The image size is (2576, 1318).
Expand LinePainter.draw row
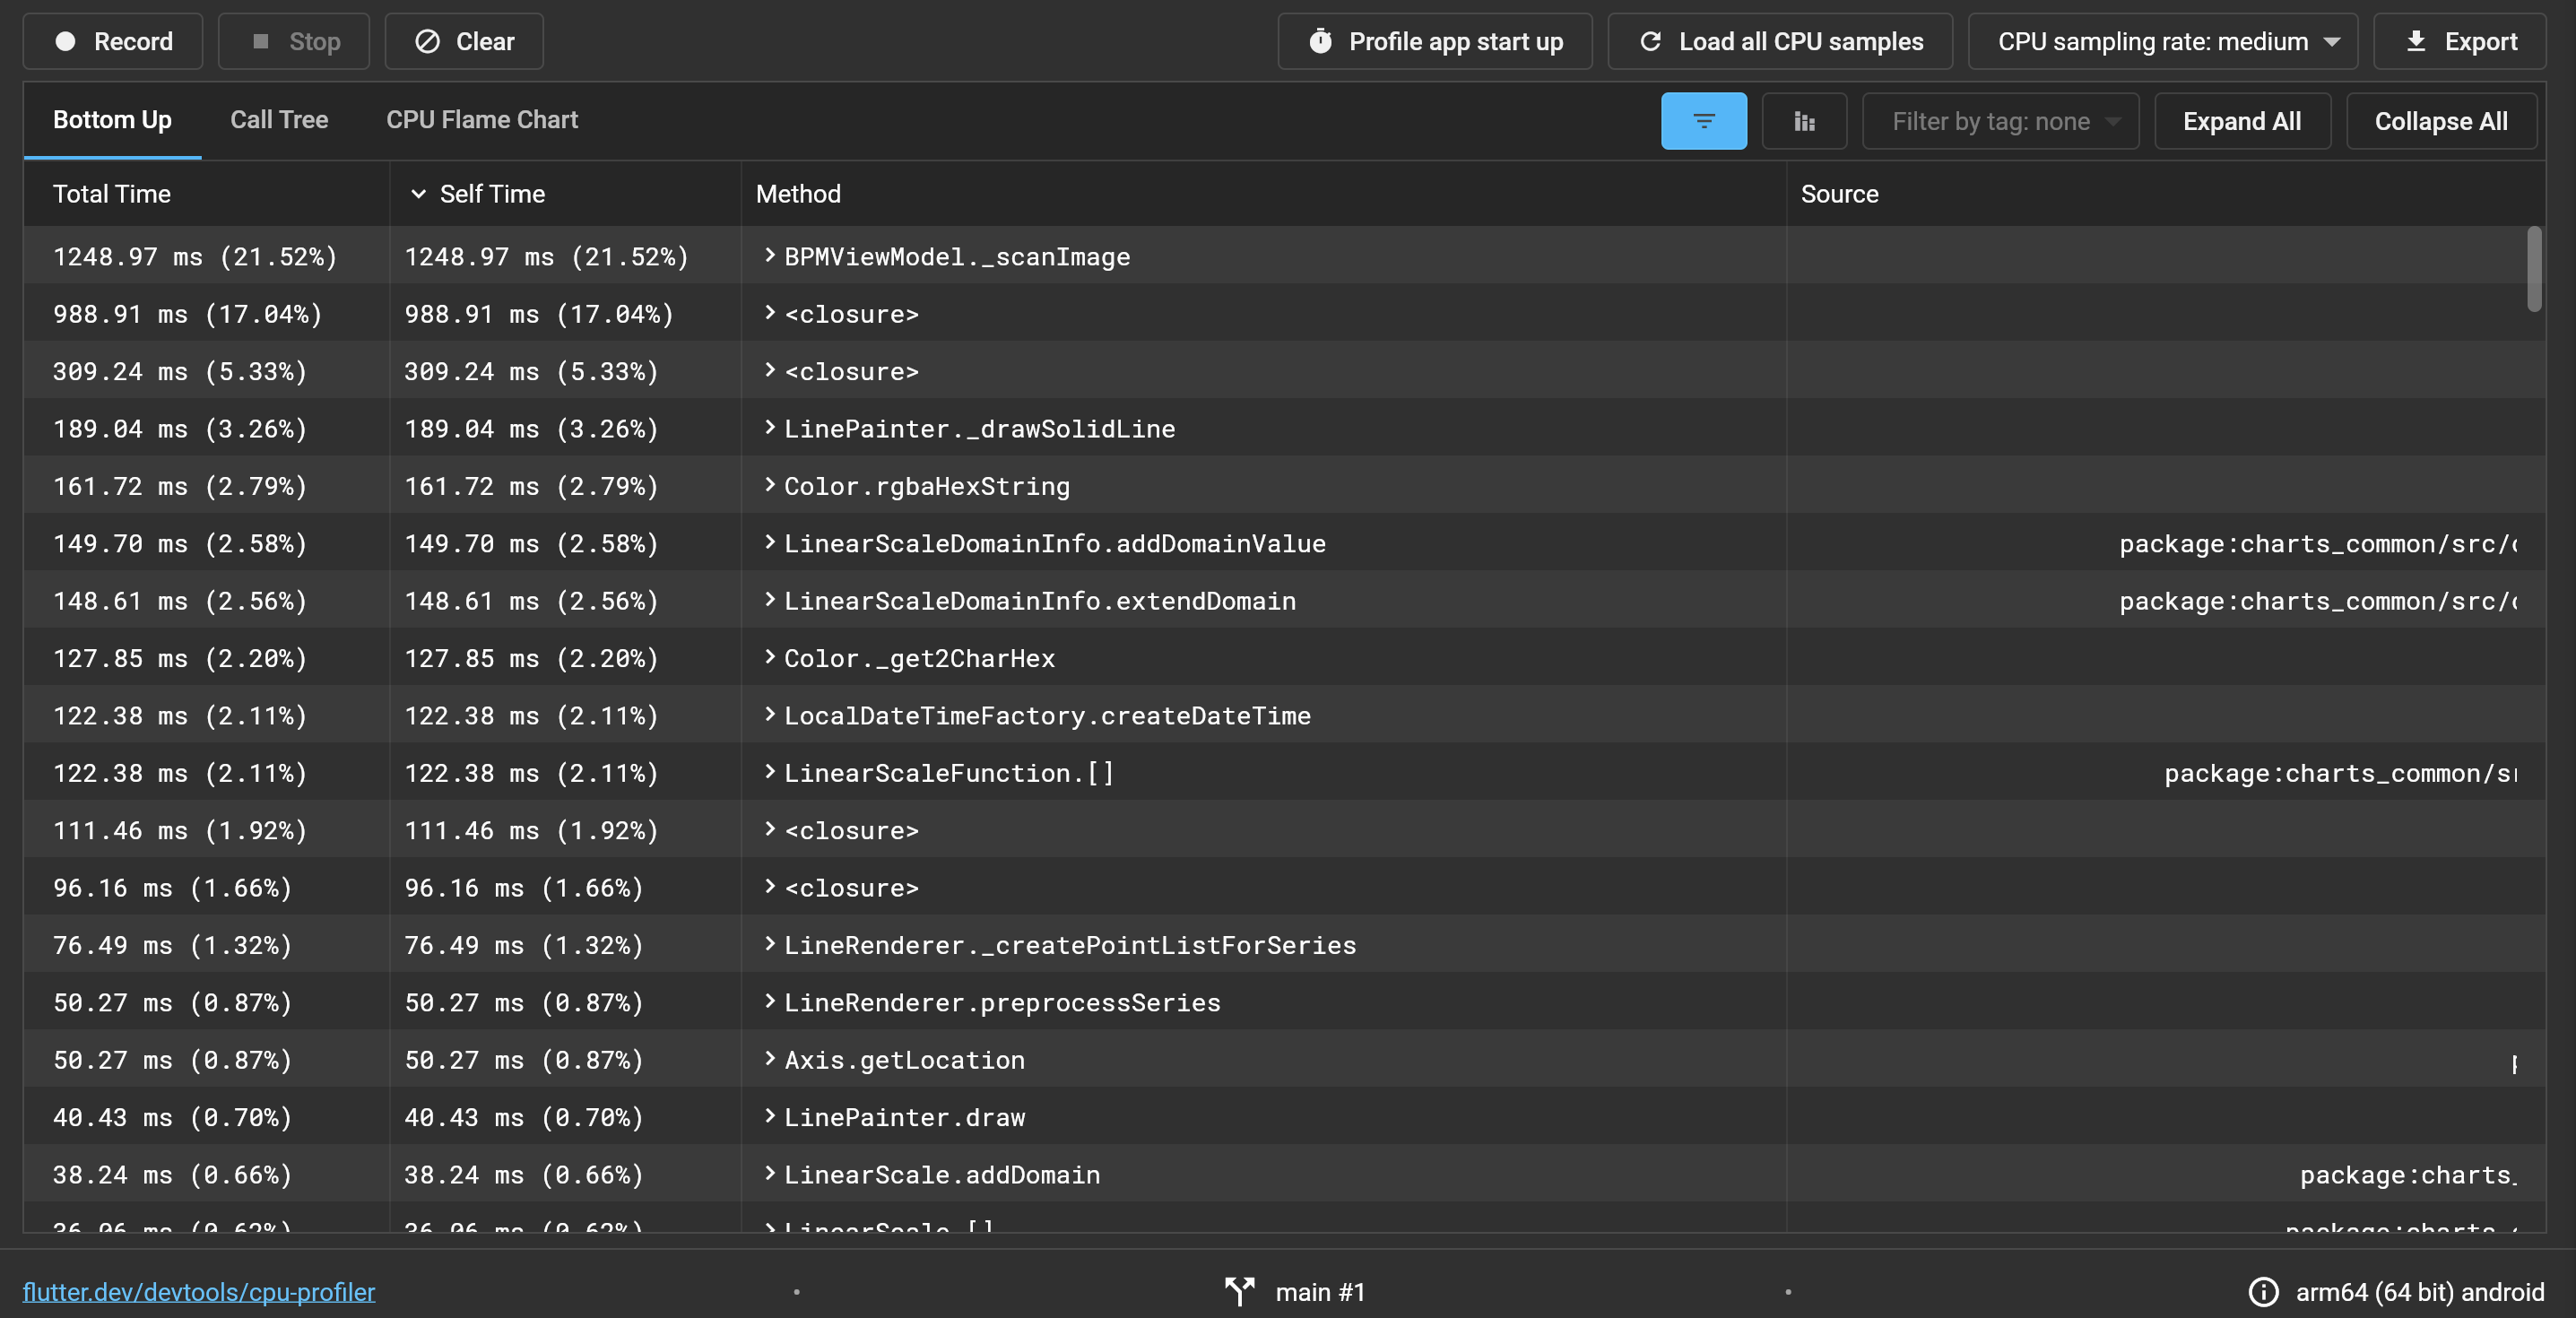pos(770,1116)
